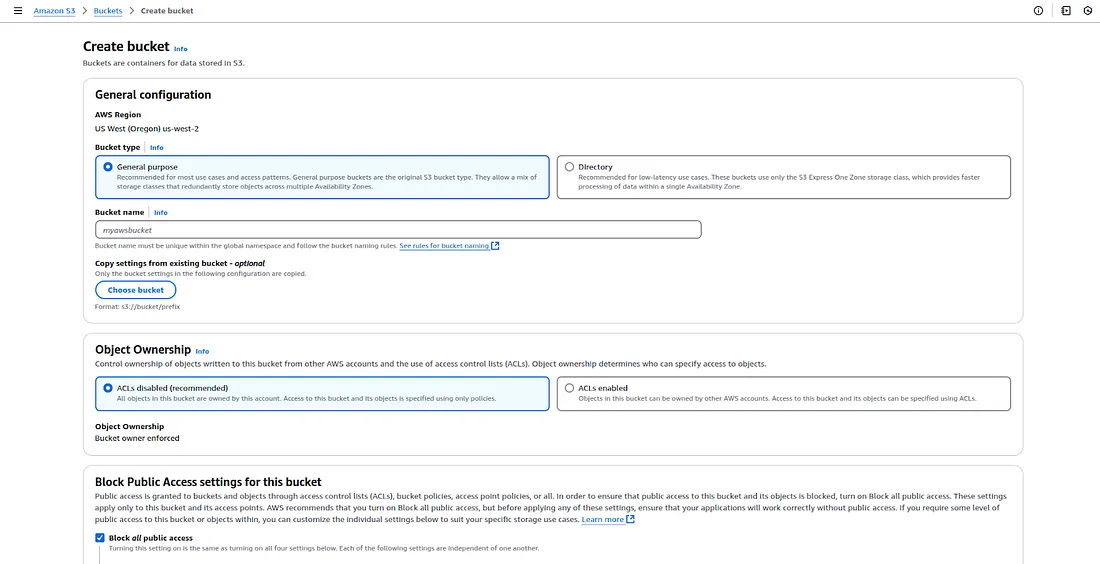Screen dimensions: 1100x564
Task: Open the hamburger navigation menu
Action: point(18,11)
